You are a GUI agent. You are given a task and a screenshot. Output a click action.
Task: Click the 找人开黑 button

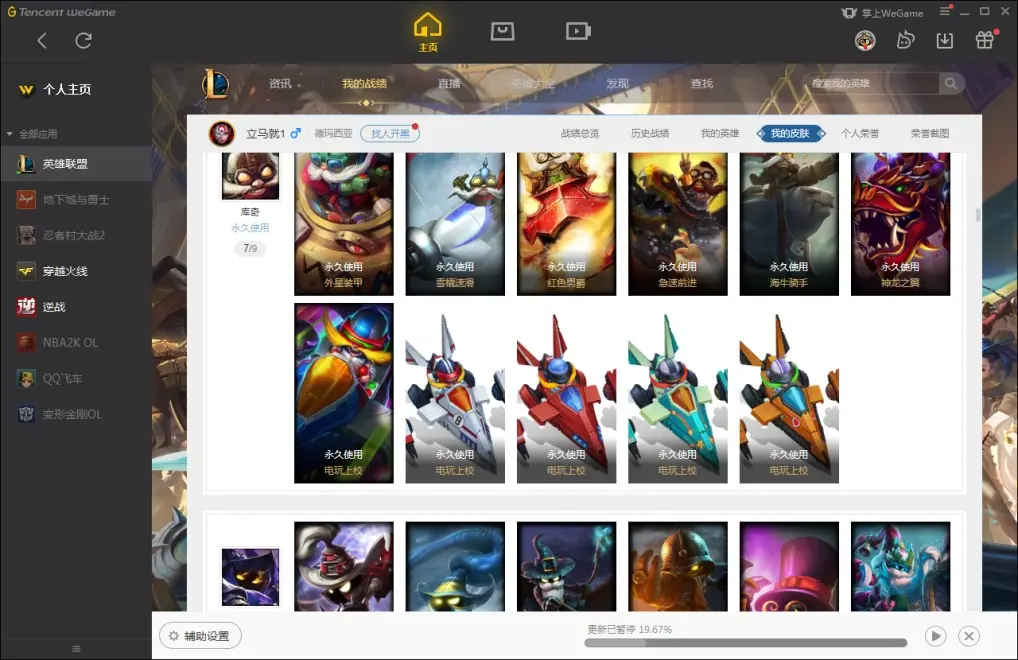click(390, 134)
